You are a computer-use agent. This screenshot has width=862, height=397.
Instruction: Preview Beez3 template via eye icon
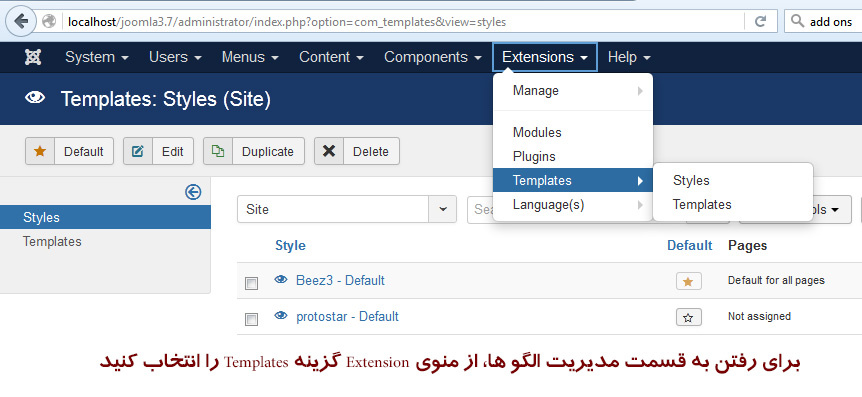[281, 280]
